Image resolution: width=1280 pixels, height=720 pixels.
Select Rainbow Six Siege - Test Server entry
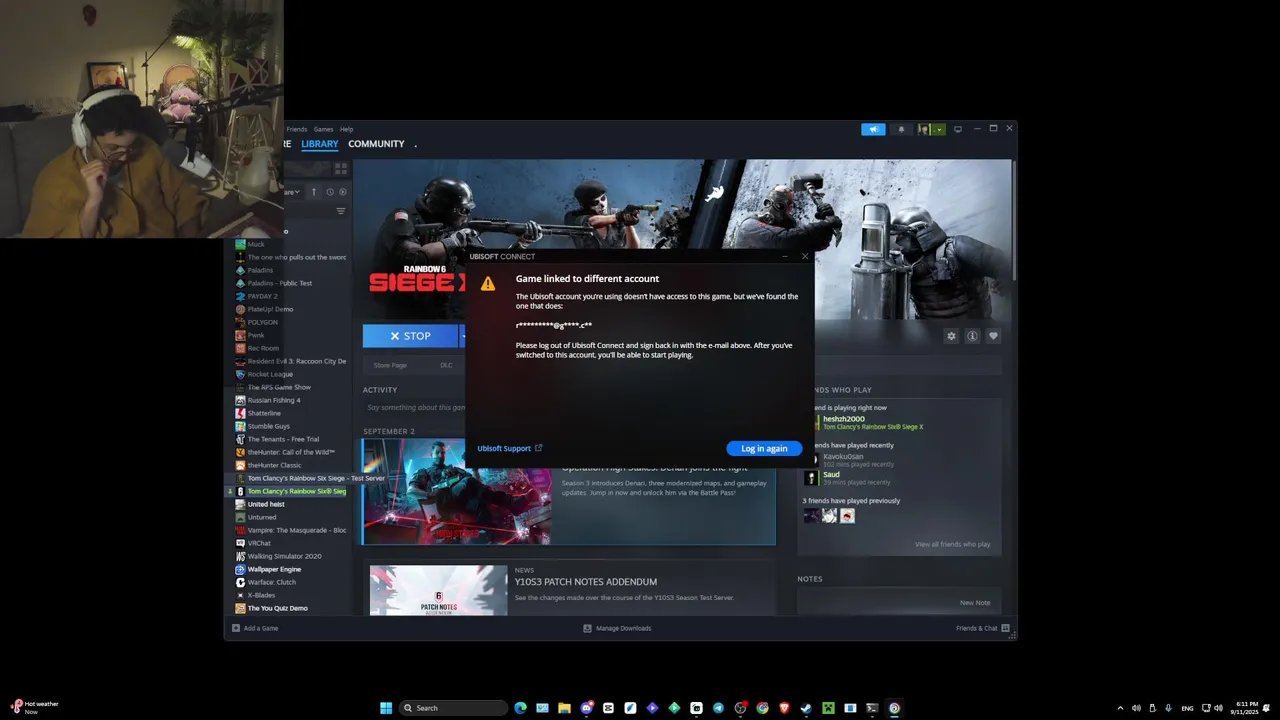pos(316,478)
